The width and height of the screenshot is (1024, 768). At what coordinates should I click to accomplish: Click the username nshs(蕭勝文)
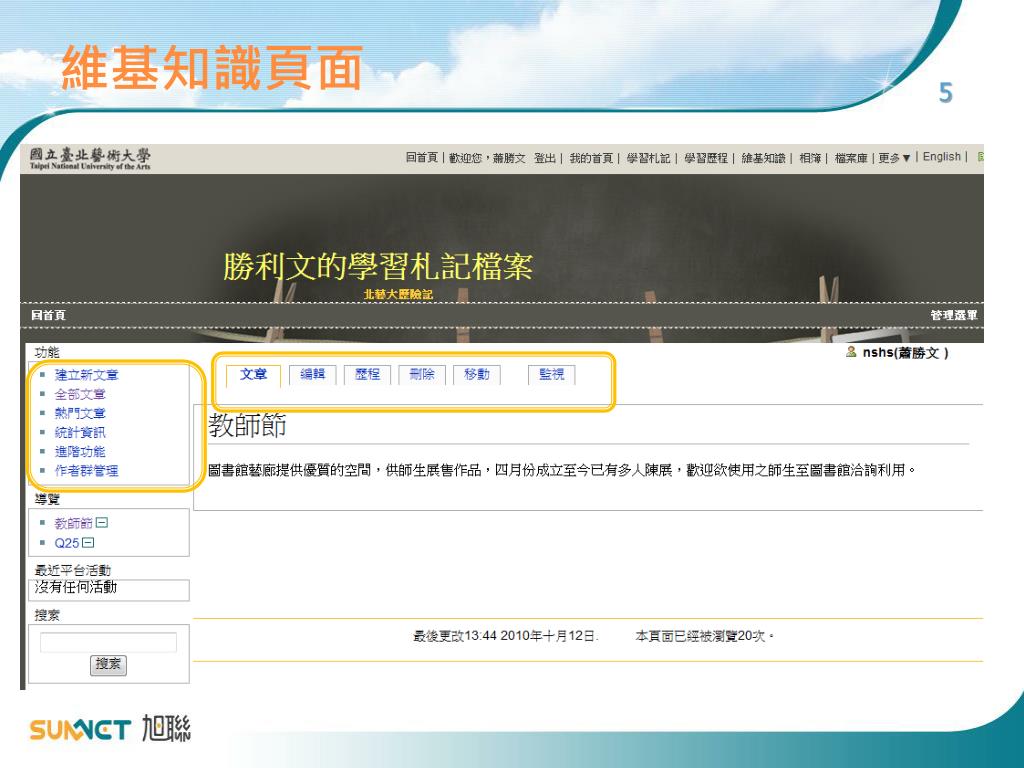[x=905, y=353]
